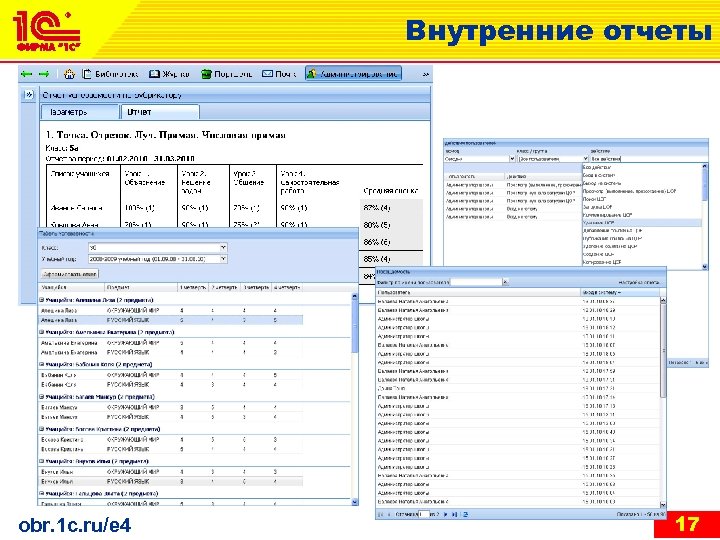The width and height of the screenshot is (720, 540).
Task: Go to the last page in the pager
Action: tap(455, 515)
